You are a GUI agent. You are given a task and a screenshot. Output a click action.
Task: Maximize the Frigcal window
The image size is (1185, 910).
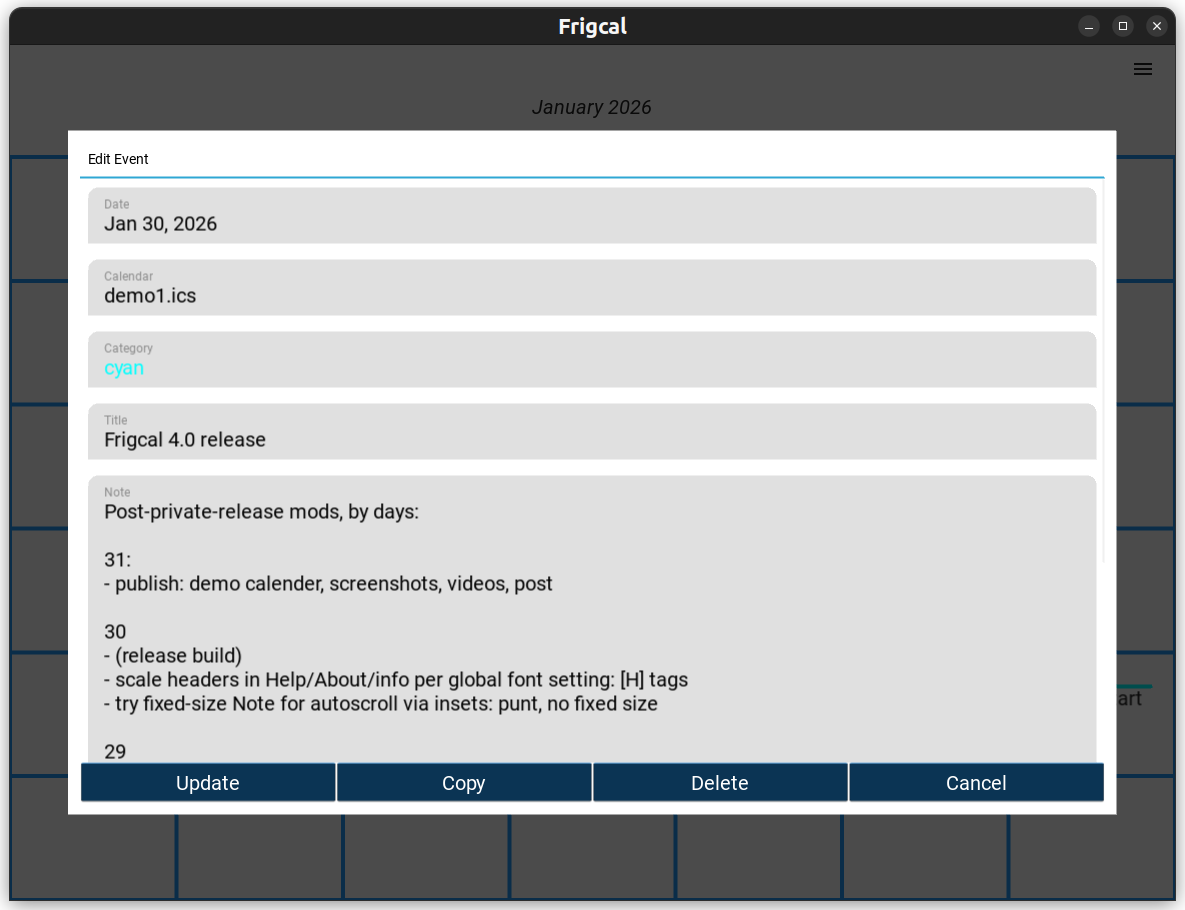click(1123, 26)
